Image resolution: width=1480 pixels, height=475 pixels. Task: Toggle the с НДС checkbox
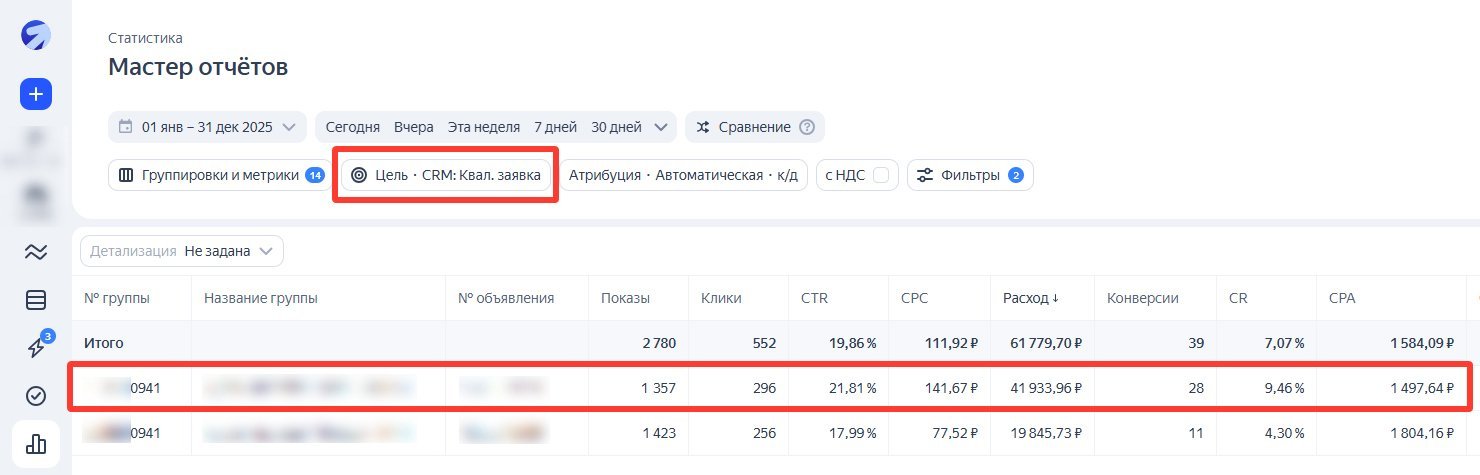pyautogui.click(x=881, y=175)
